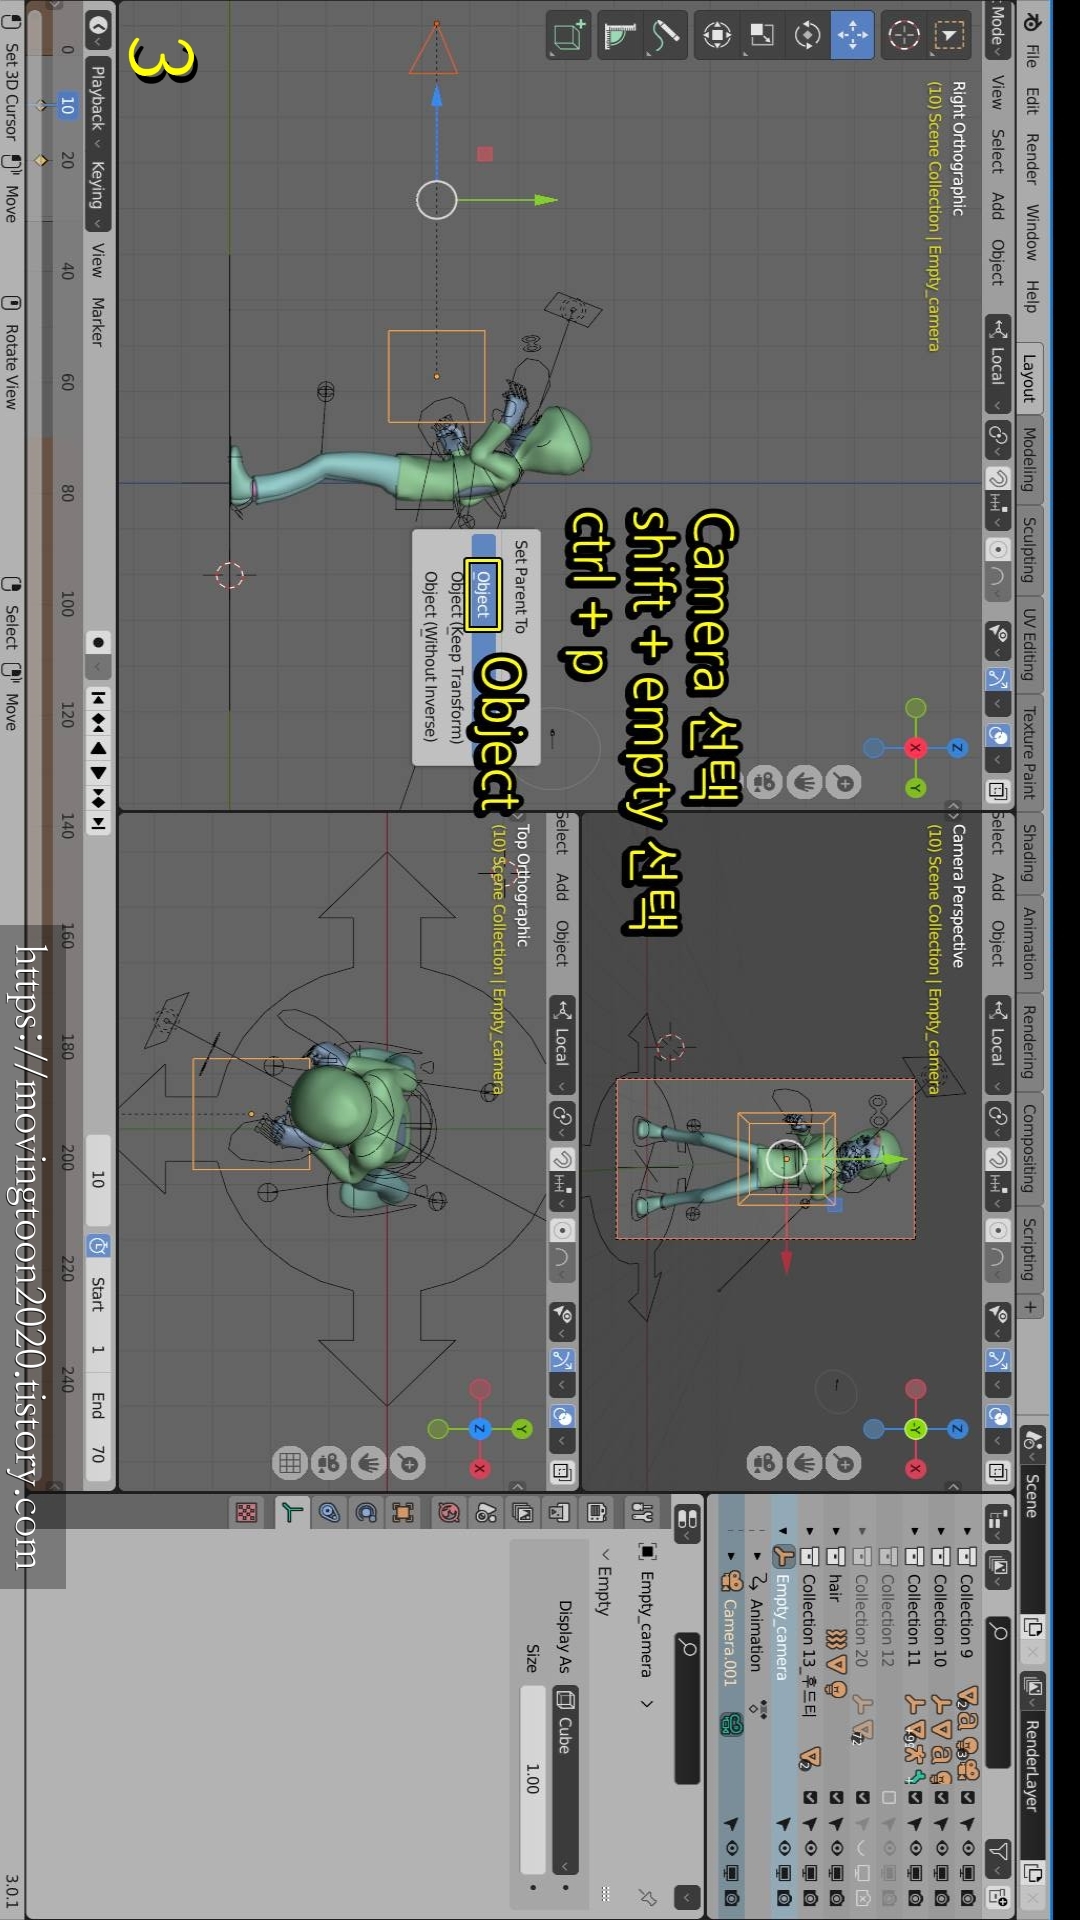The height and width of the screenshot is (1920, 1080).
Task: Uncheck Collection 9 exclude checkbox
Action: click(x=967, y=1797)
